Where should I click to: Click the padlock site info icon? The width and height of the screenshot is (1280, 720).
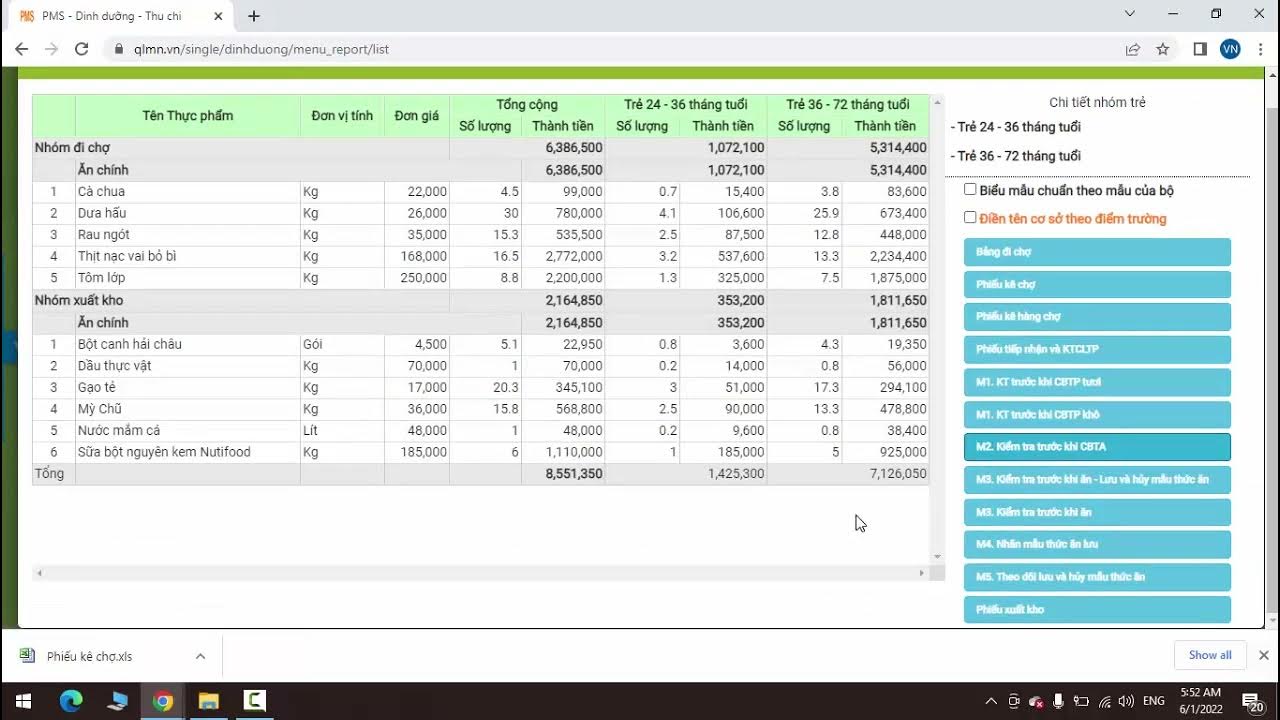[x=119, y=49]
